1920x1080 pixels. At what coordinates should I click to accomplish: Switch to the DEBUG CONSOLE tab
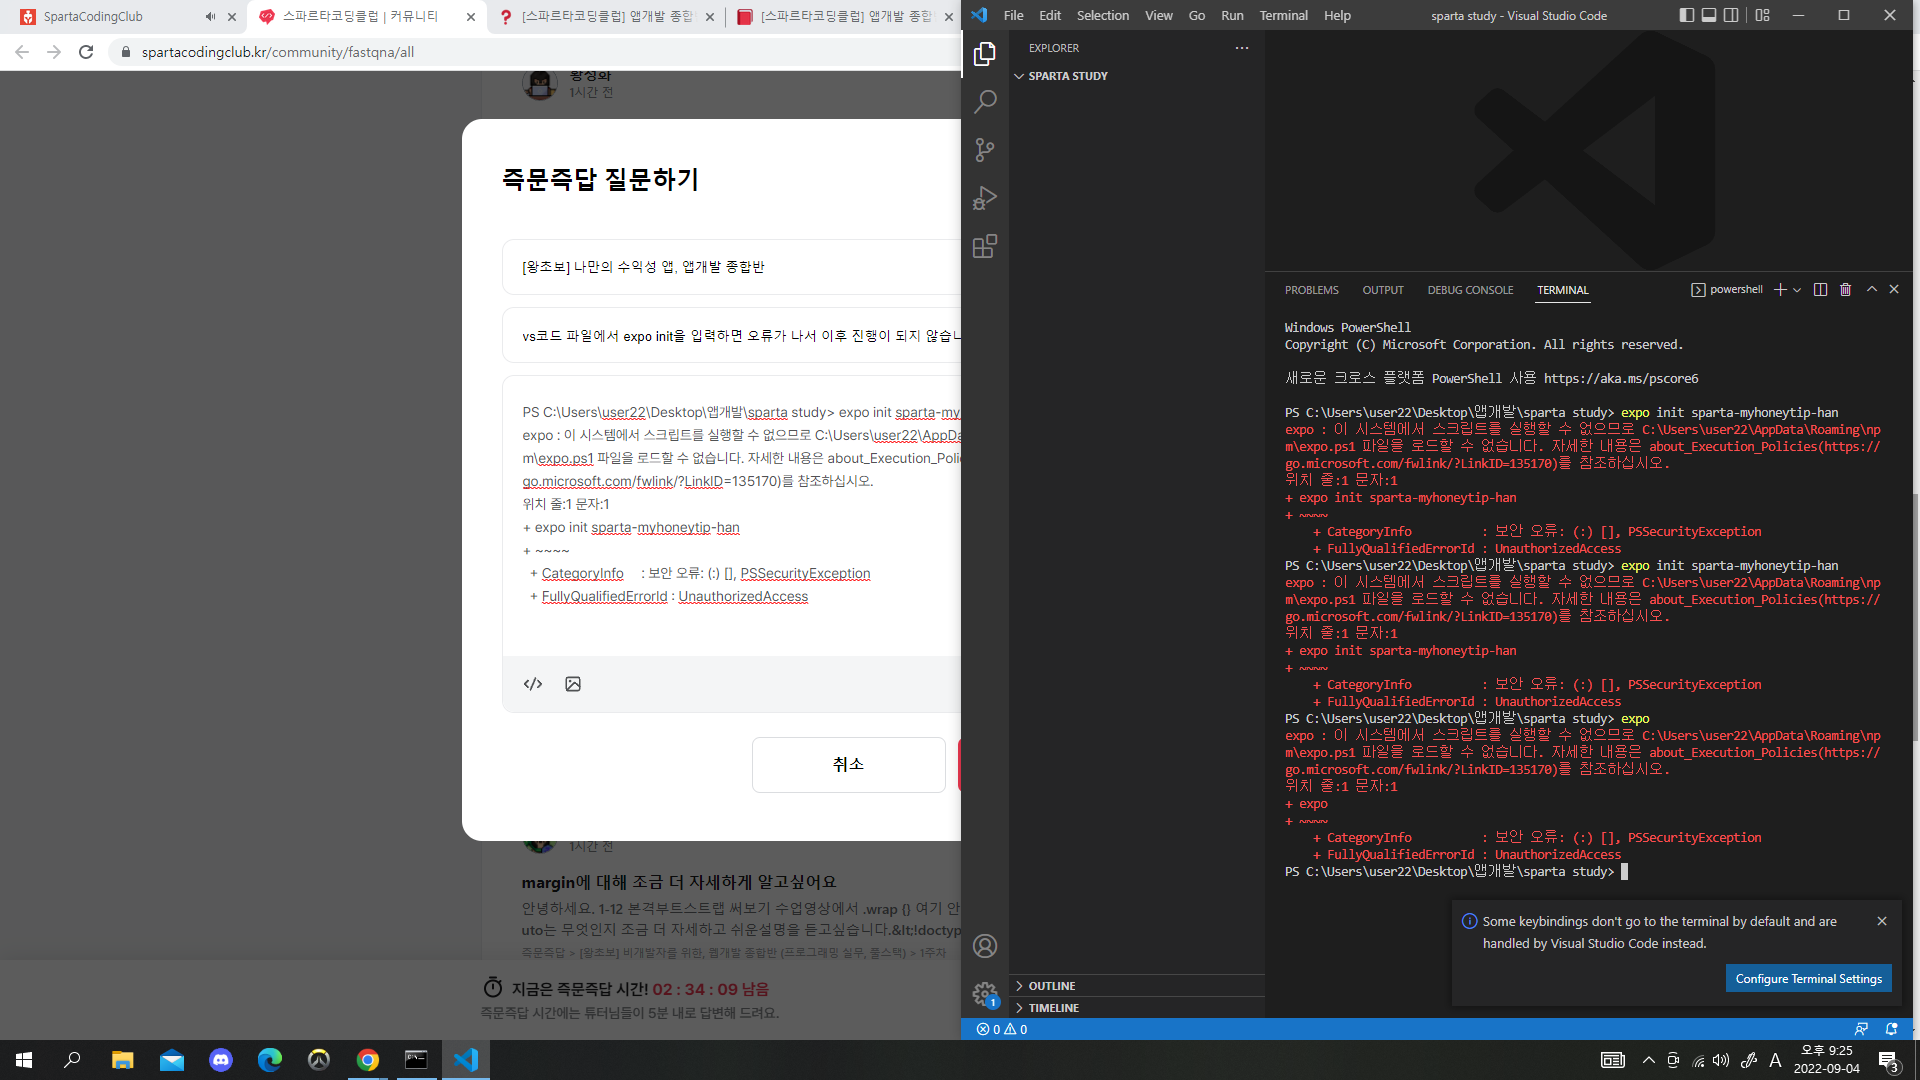click(1470, 290)
